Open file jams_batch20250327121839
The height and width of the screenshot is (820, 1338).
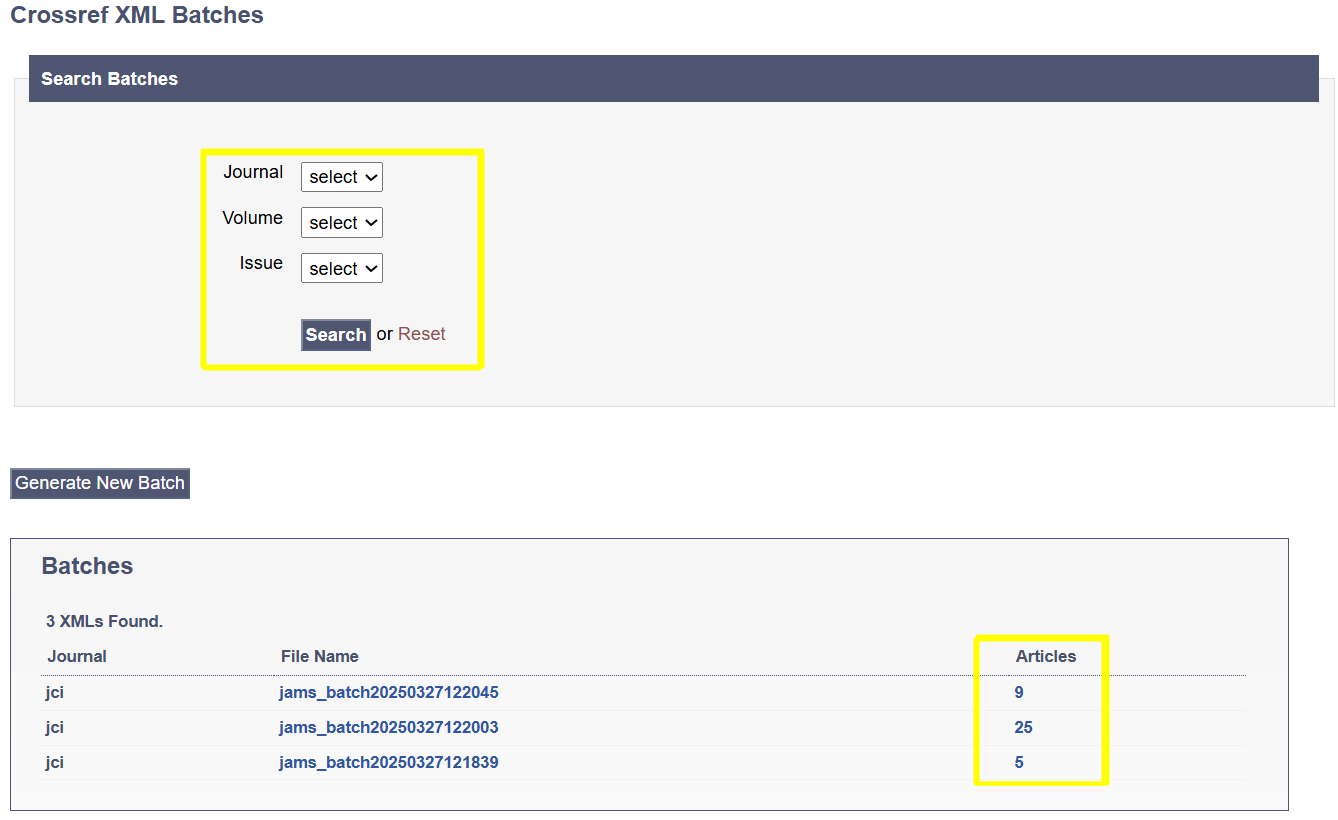pos(388,762)
